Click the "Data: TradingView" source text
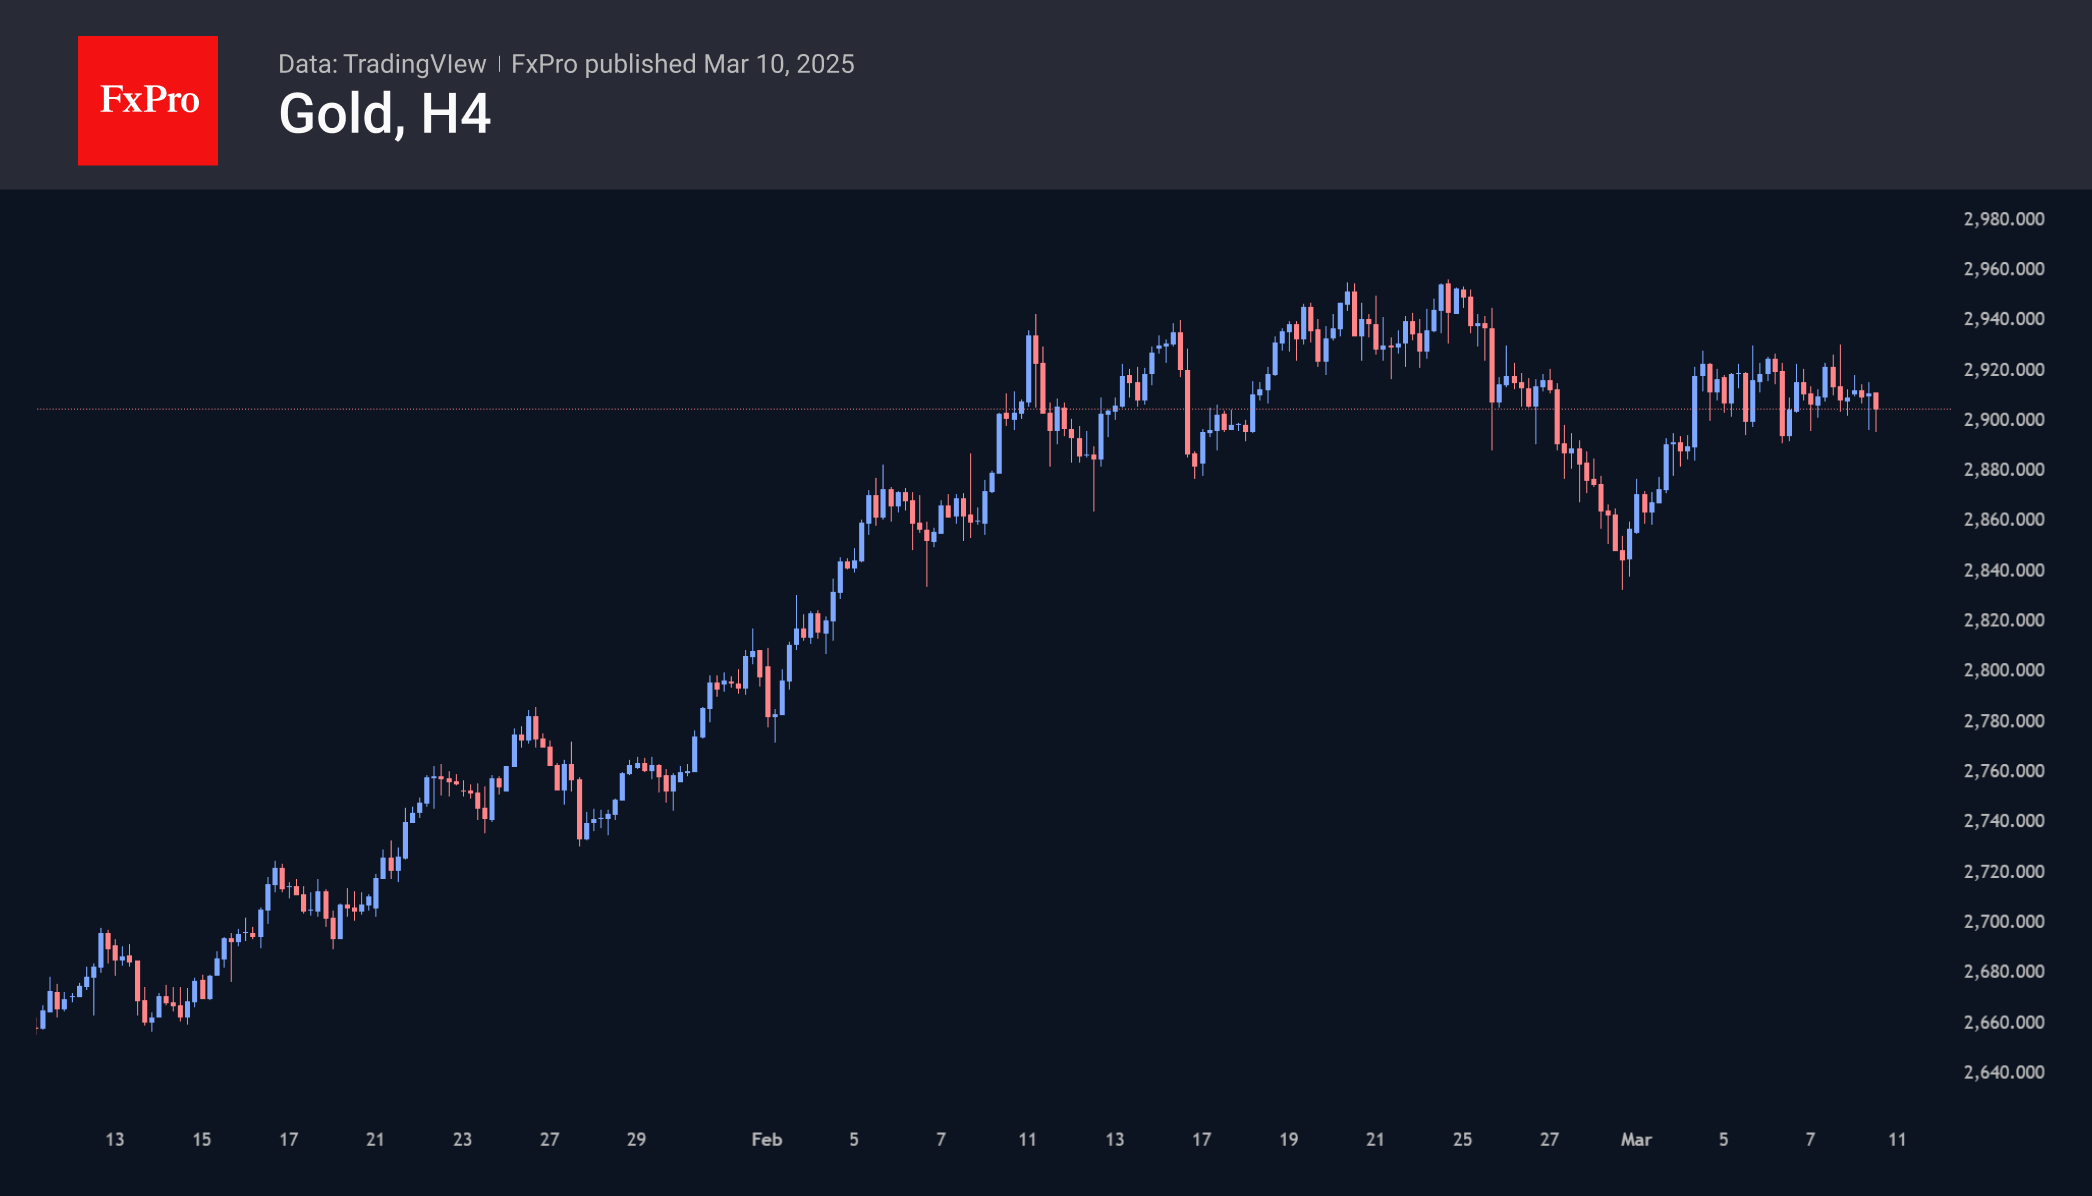Image resolution: width=2092 pixels, height=1196 pixels. click(382, 64)
